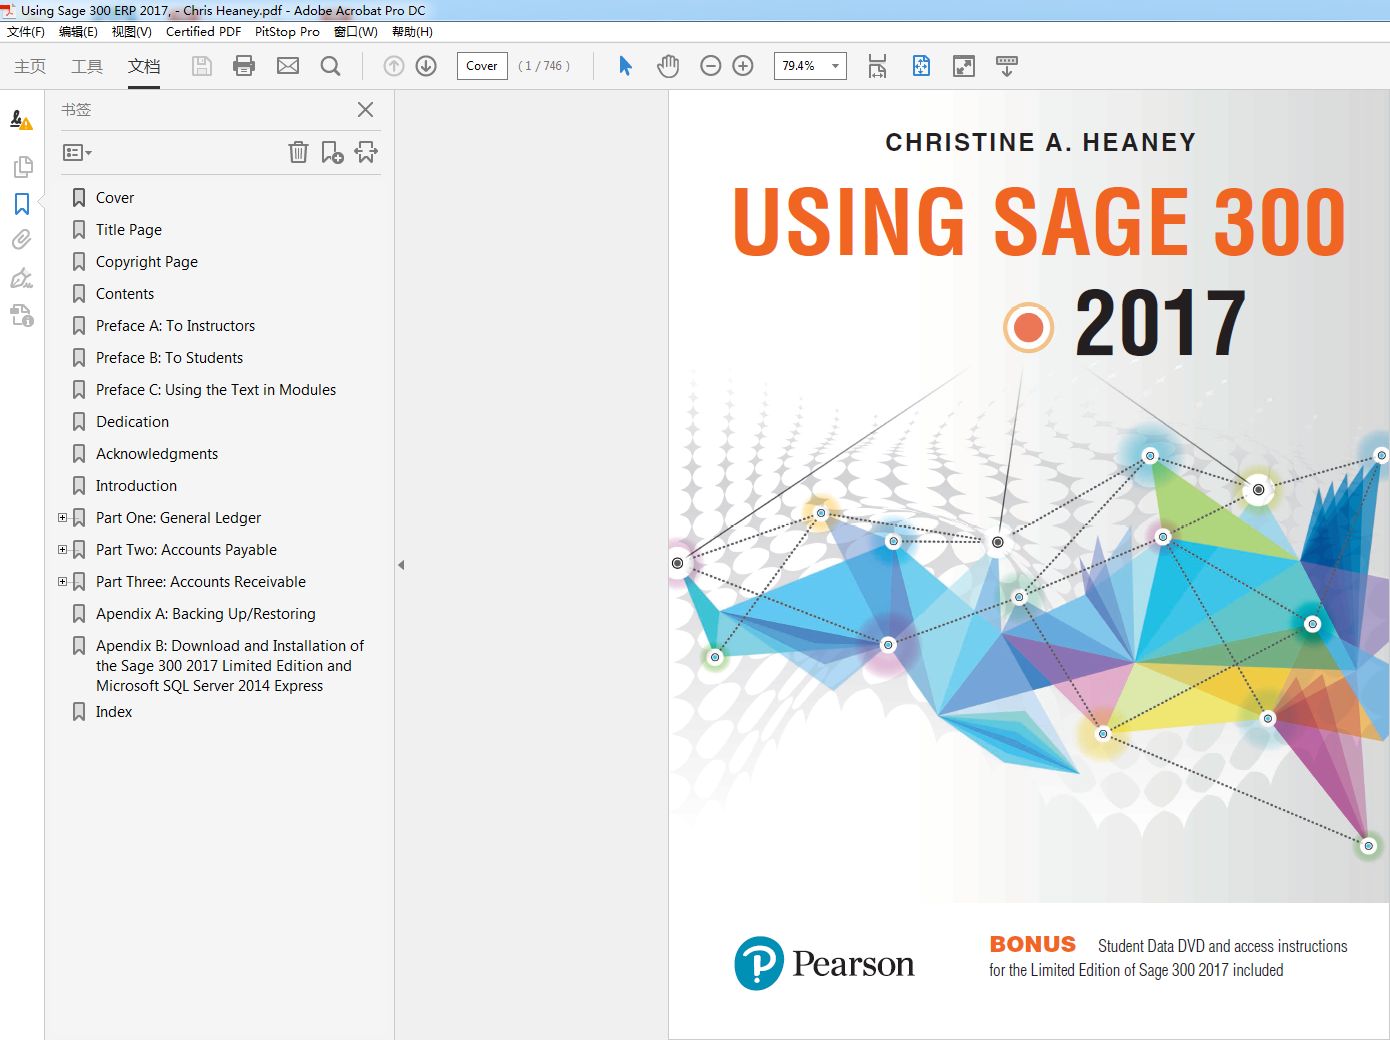The height and width of the screenshot is (1040, 1390).
Task: Open the Certified PDF menu
Action: (203, 32)
